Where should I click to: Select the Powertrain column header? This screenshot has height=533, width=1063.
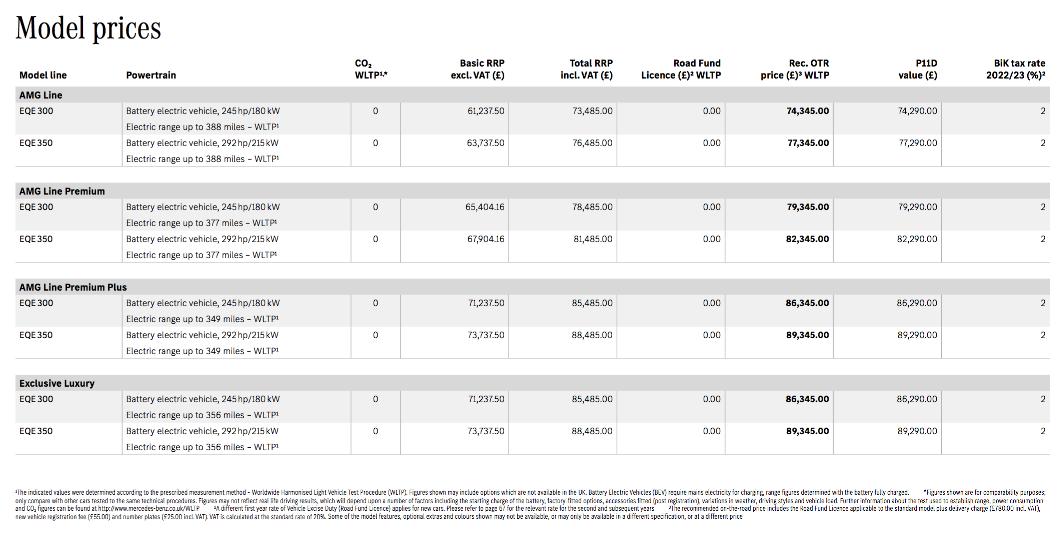click(151, 75)
